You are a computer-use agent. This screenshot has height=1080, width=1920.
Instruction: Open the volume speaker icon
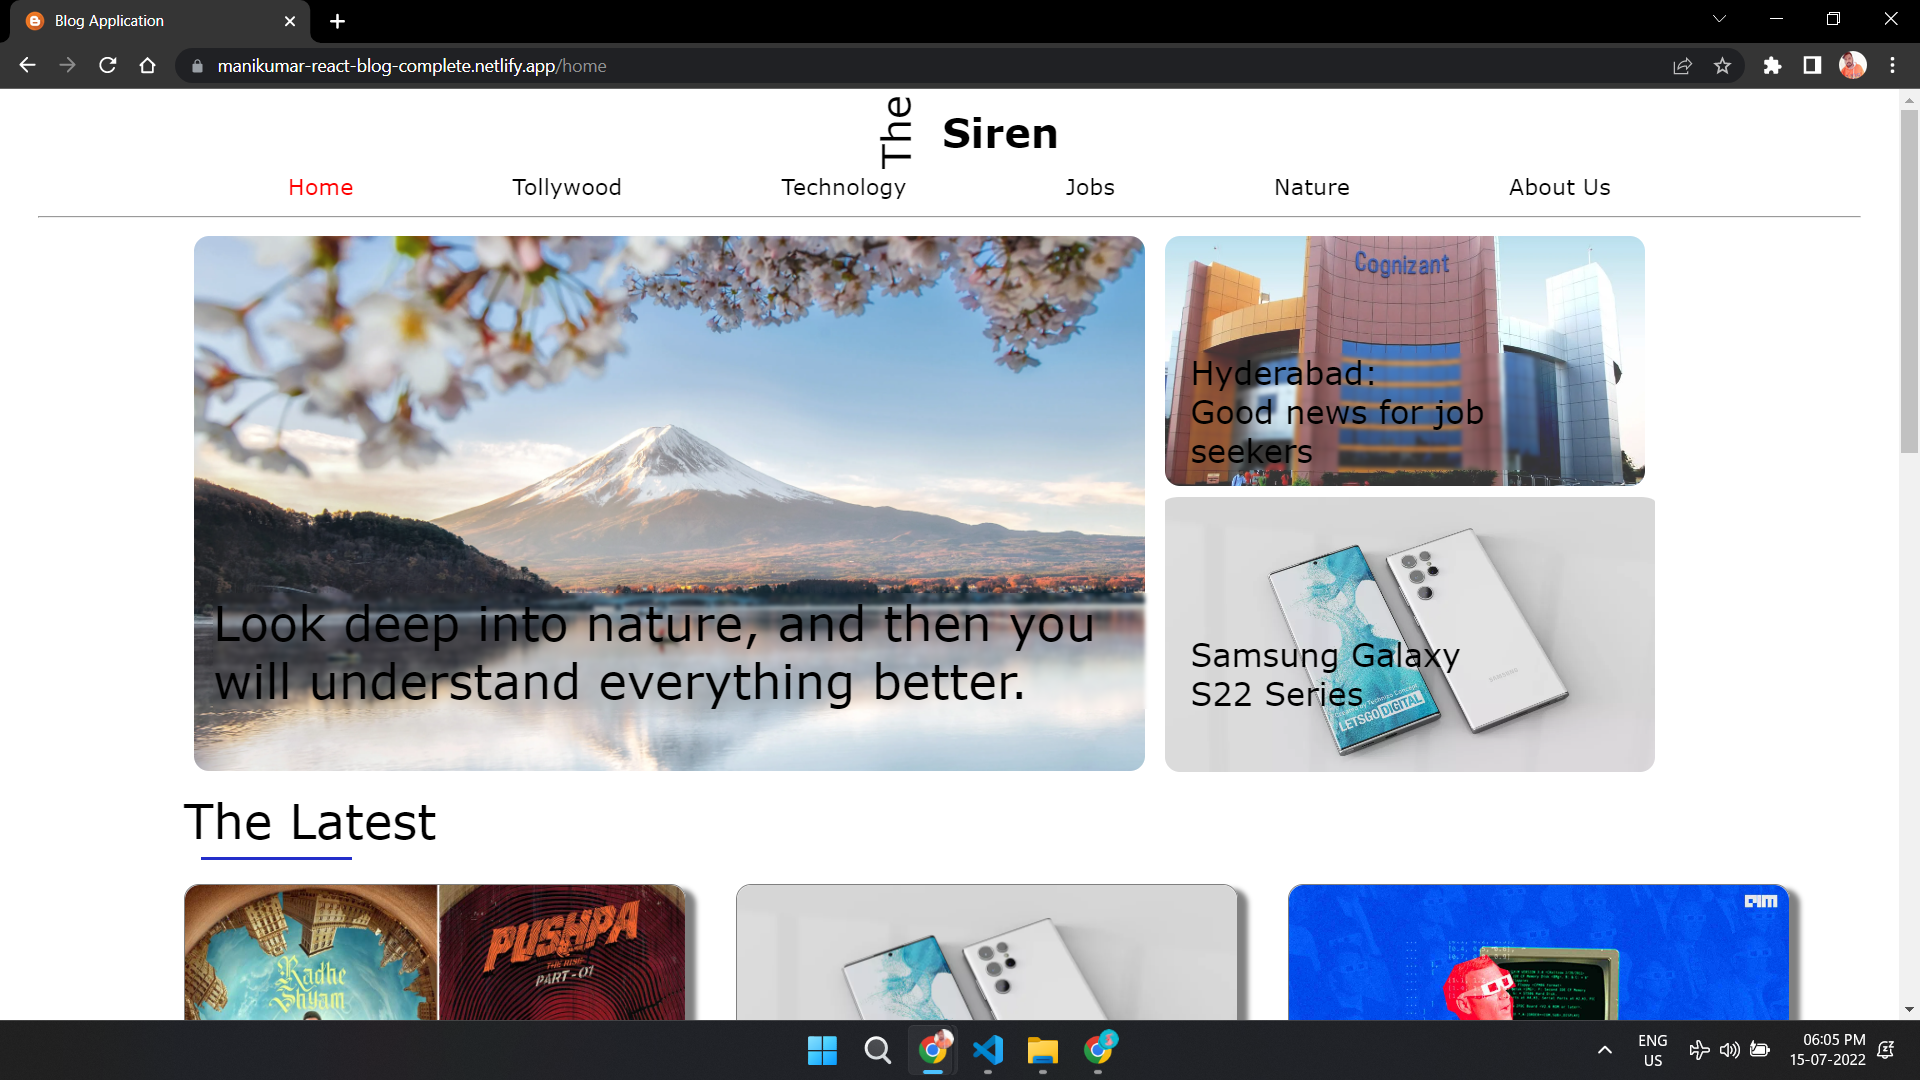click(x=1729, y=1050)
